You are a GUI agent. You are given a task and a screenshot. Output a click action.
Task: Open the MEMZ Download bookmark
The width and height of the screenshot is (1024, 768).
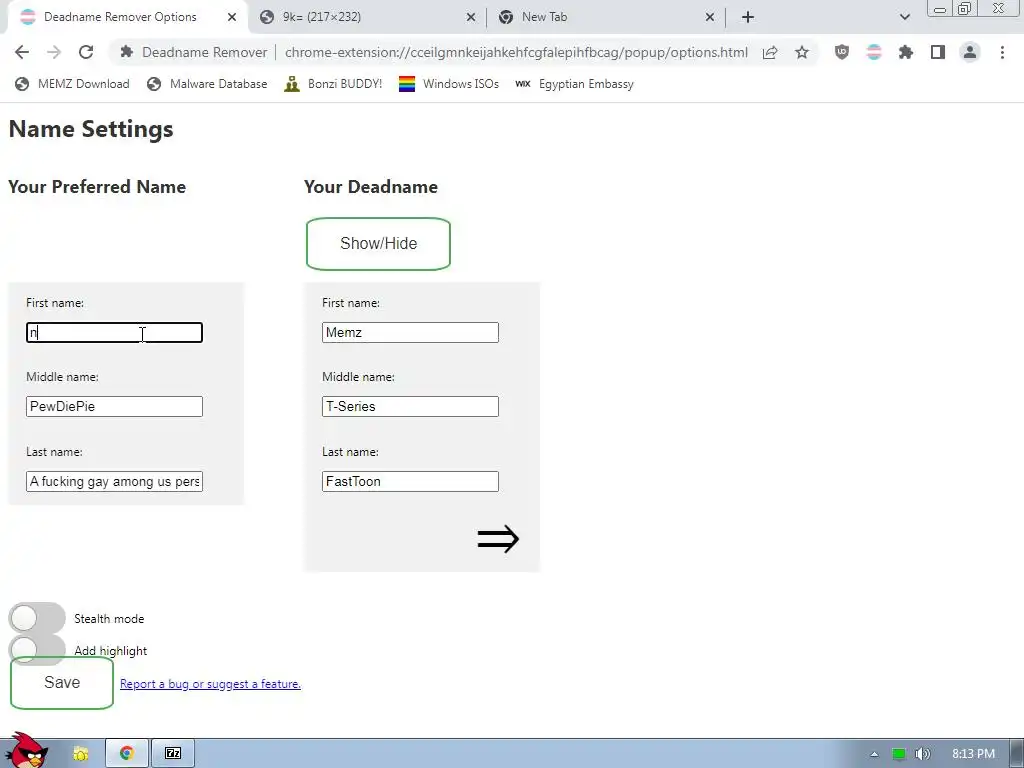tap(72, 84)
